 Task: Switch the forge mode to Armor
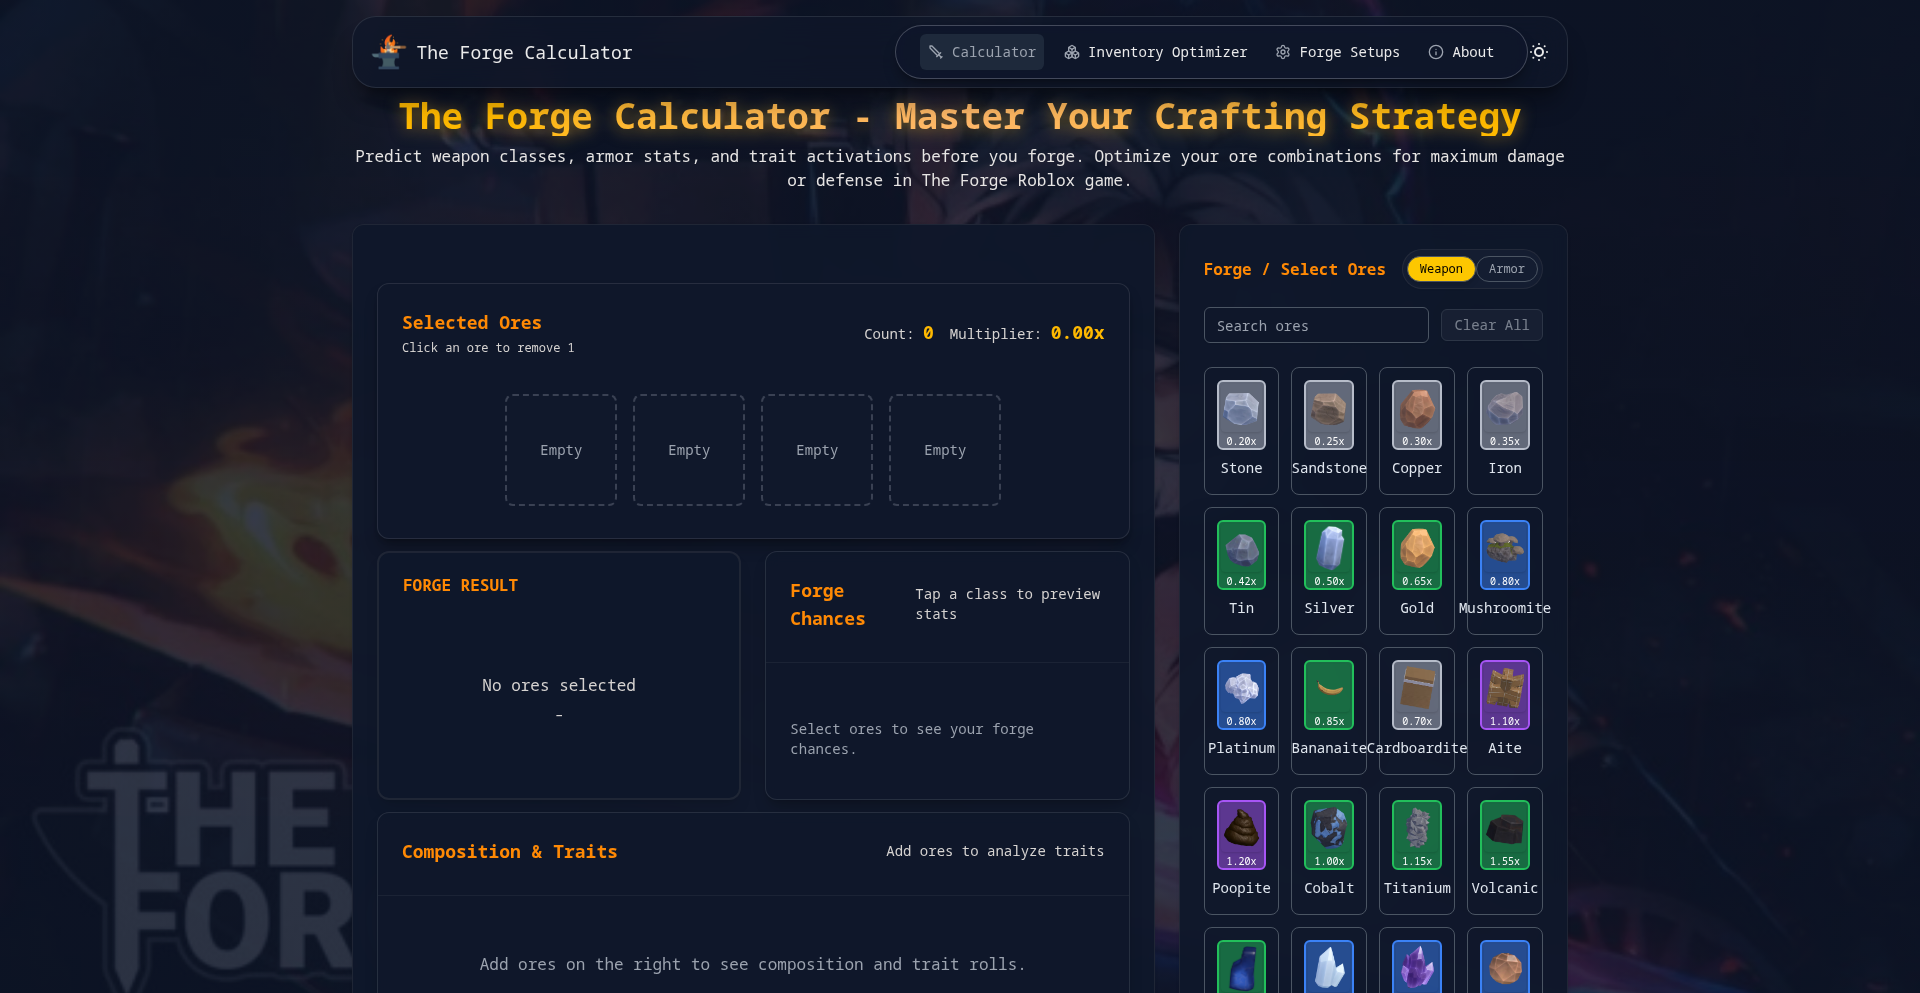[x=1506, y=268]
